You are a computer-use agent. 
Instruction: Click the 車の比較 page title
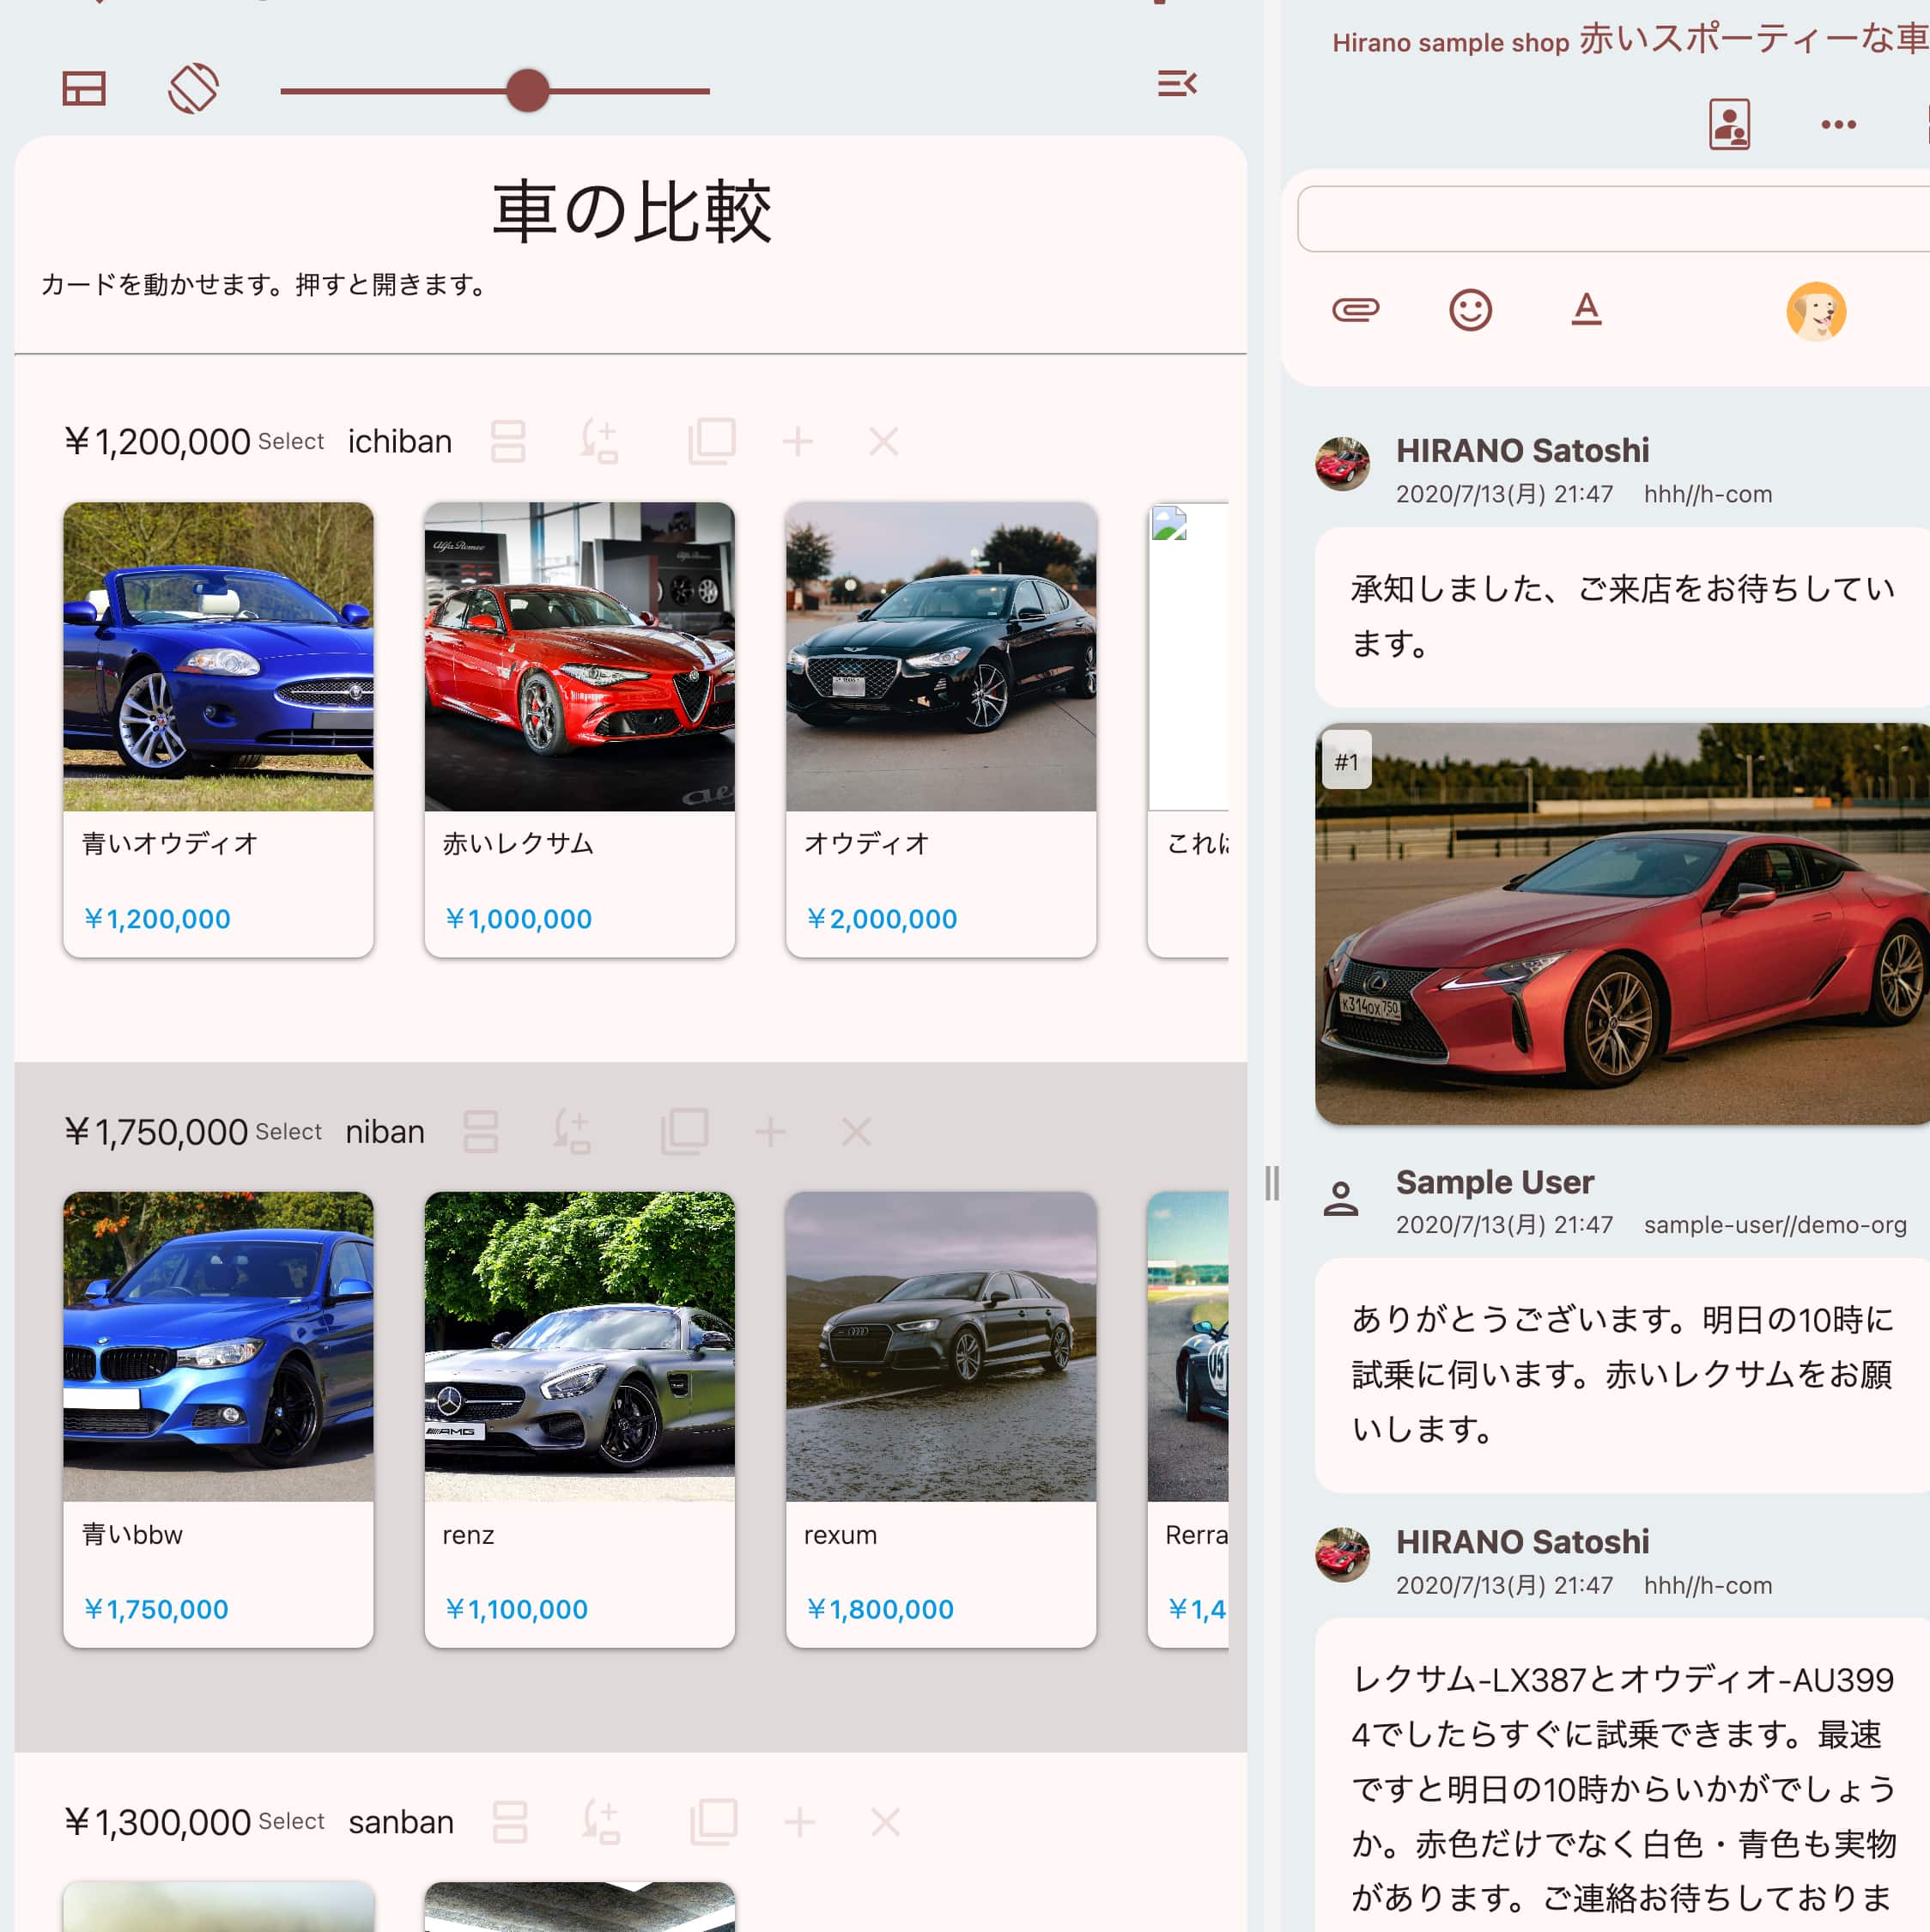click(x=631, y=212)
